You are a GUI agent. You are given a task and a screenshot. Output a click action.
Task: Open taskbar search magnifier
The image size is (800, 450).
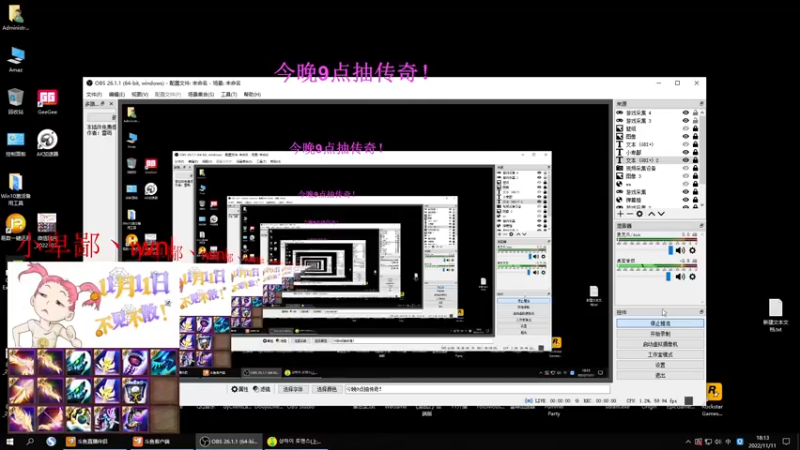click(30, 441)
